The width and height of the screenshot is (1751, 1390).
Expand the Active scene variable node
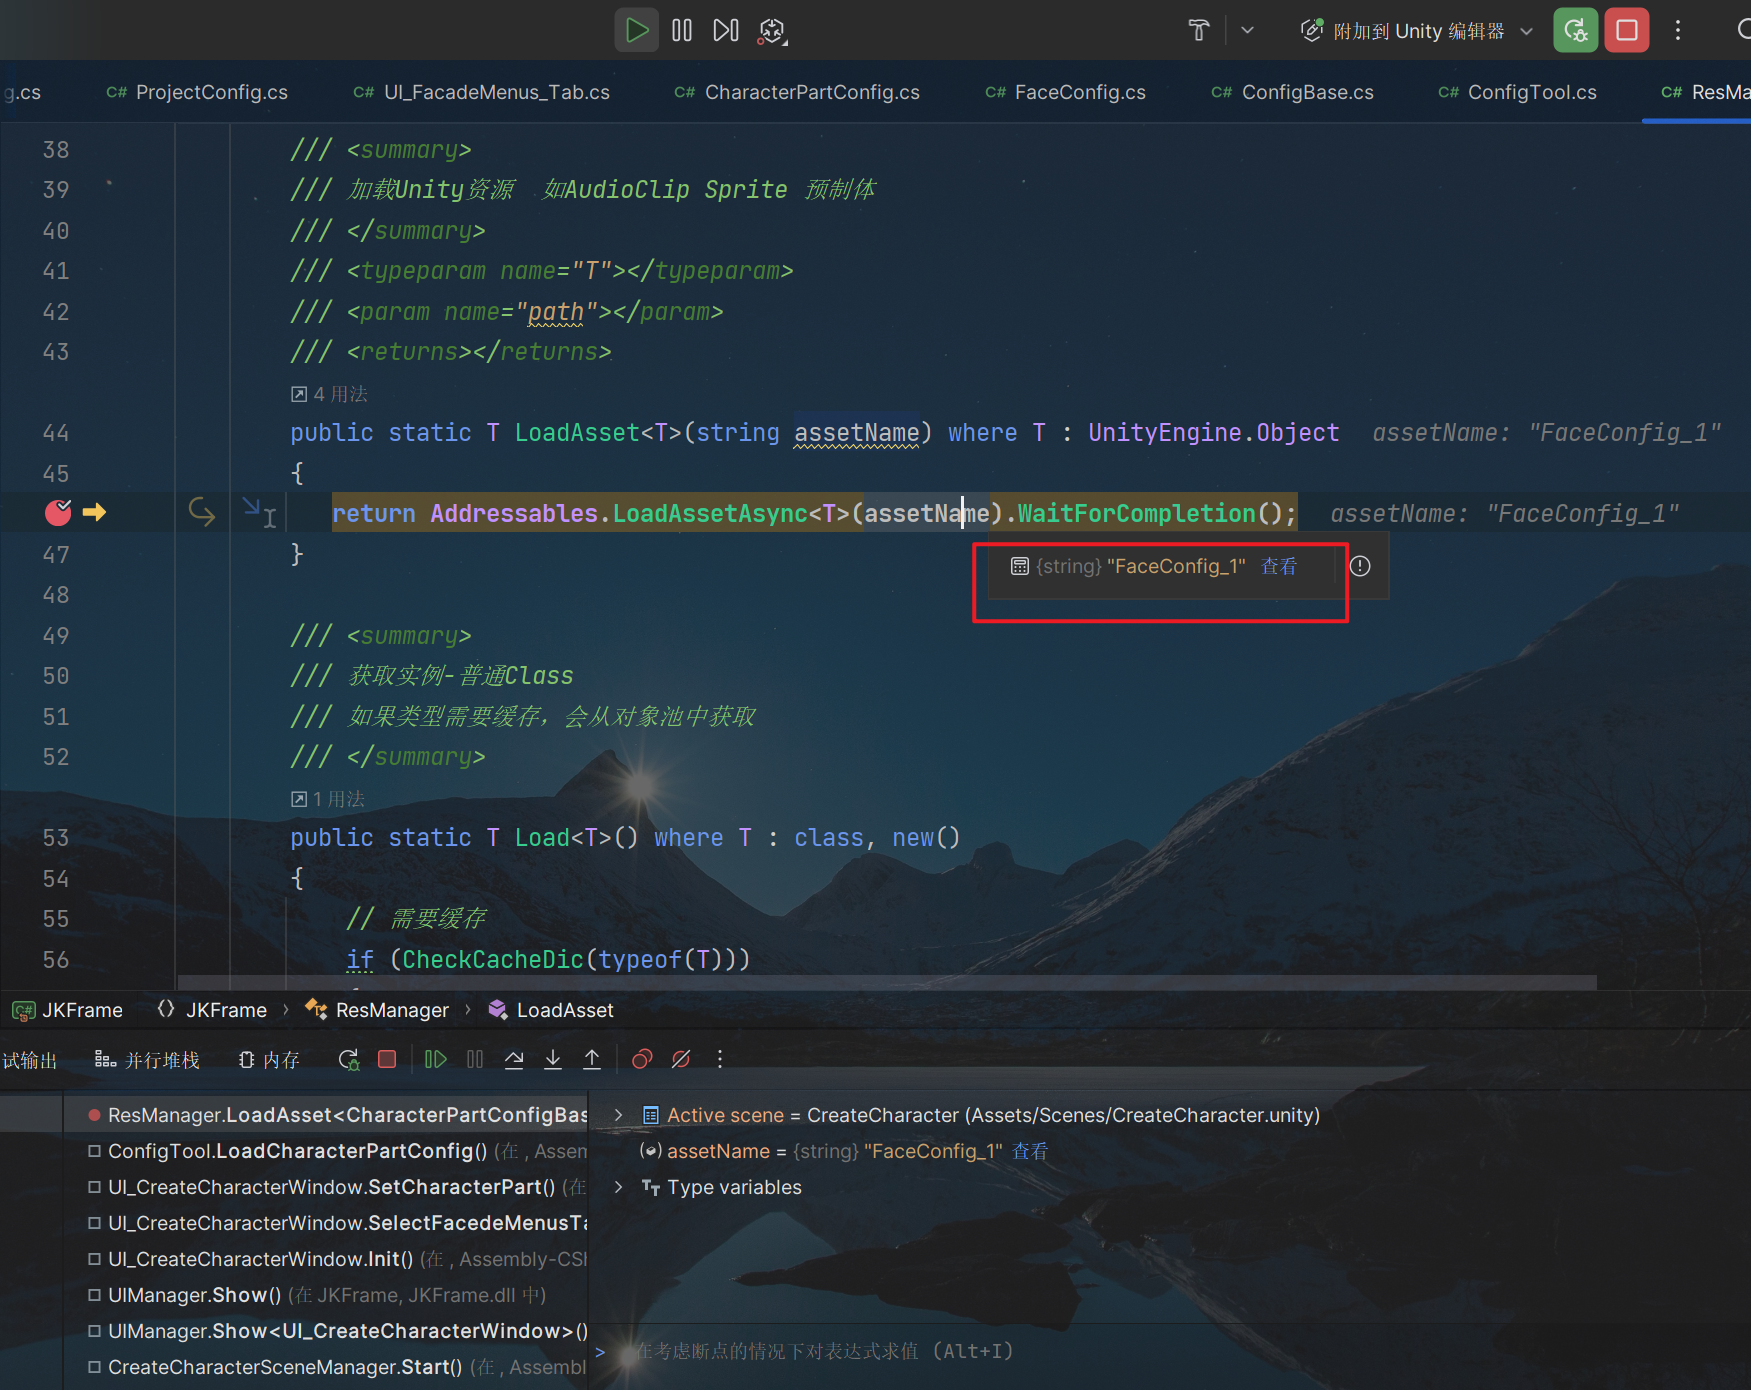point(619,1115)
